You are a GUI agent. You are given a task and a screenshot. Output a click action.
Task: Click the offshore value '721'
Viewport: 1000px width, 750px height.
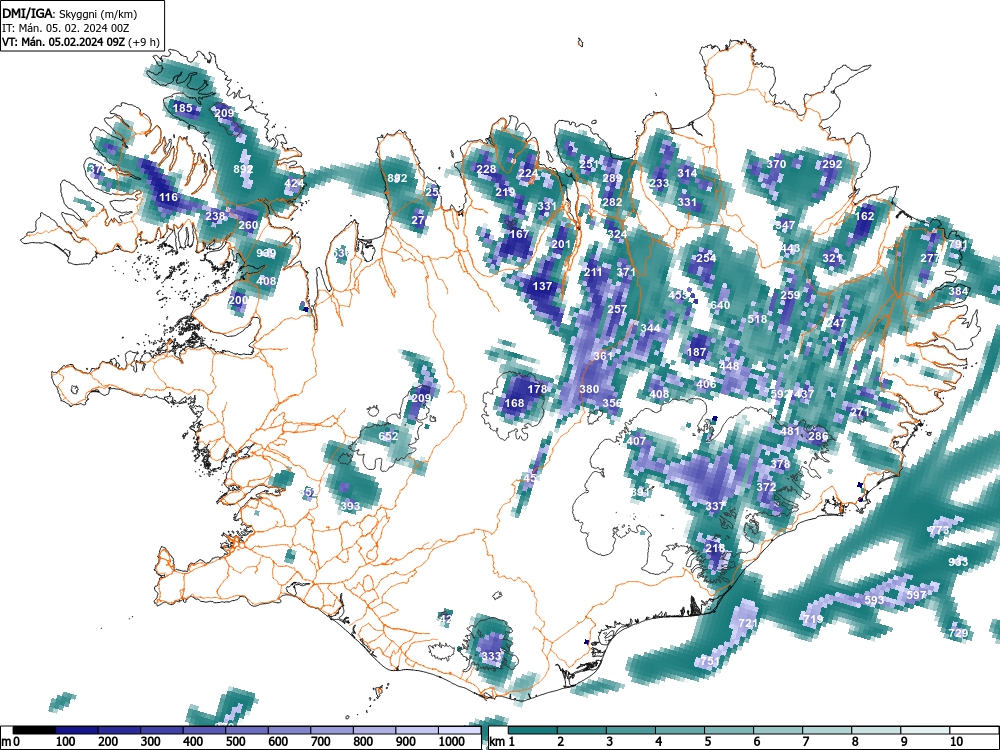(x=748, y=623)
